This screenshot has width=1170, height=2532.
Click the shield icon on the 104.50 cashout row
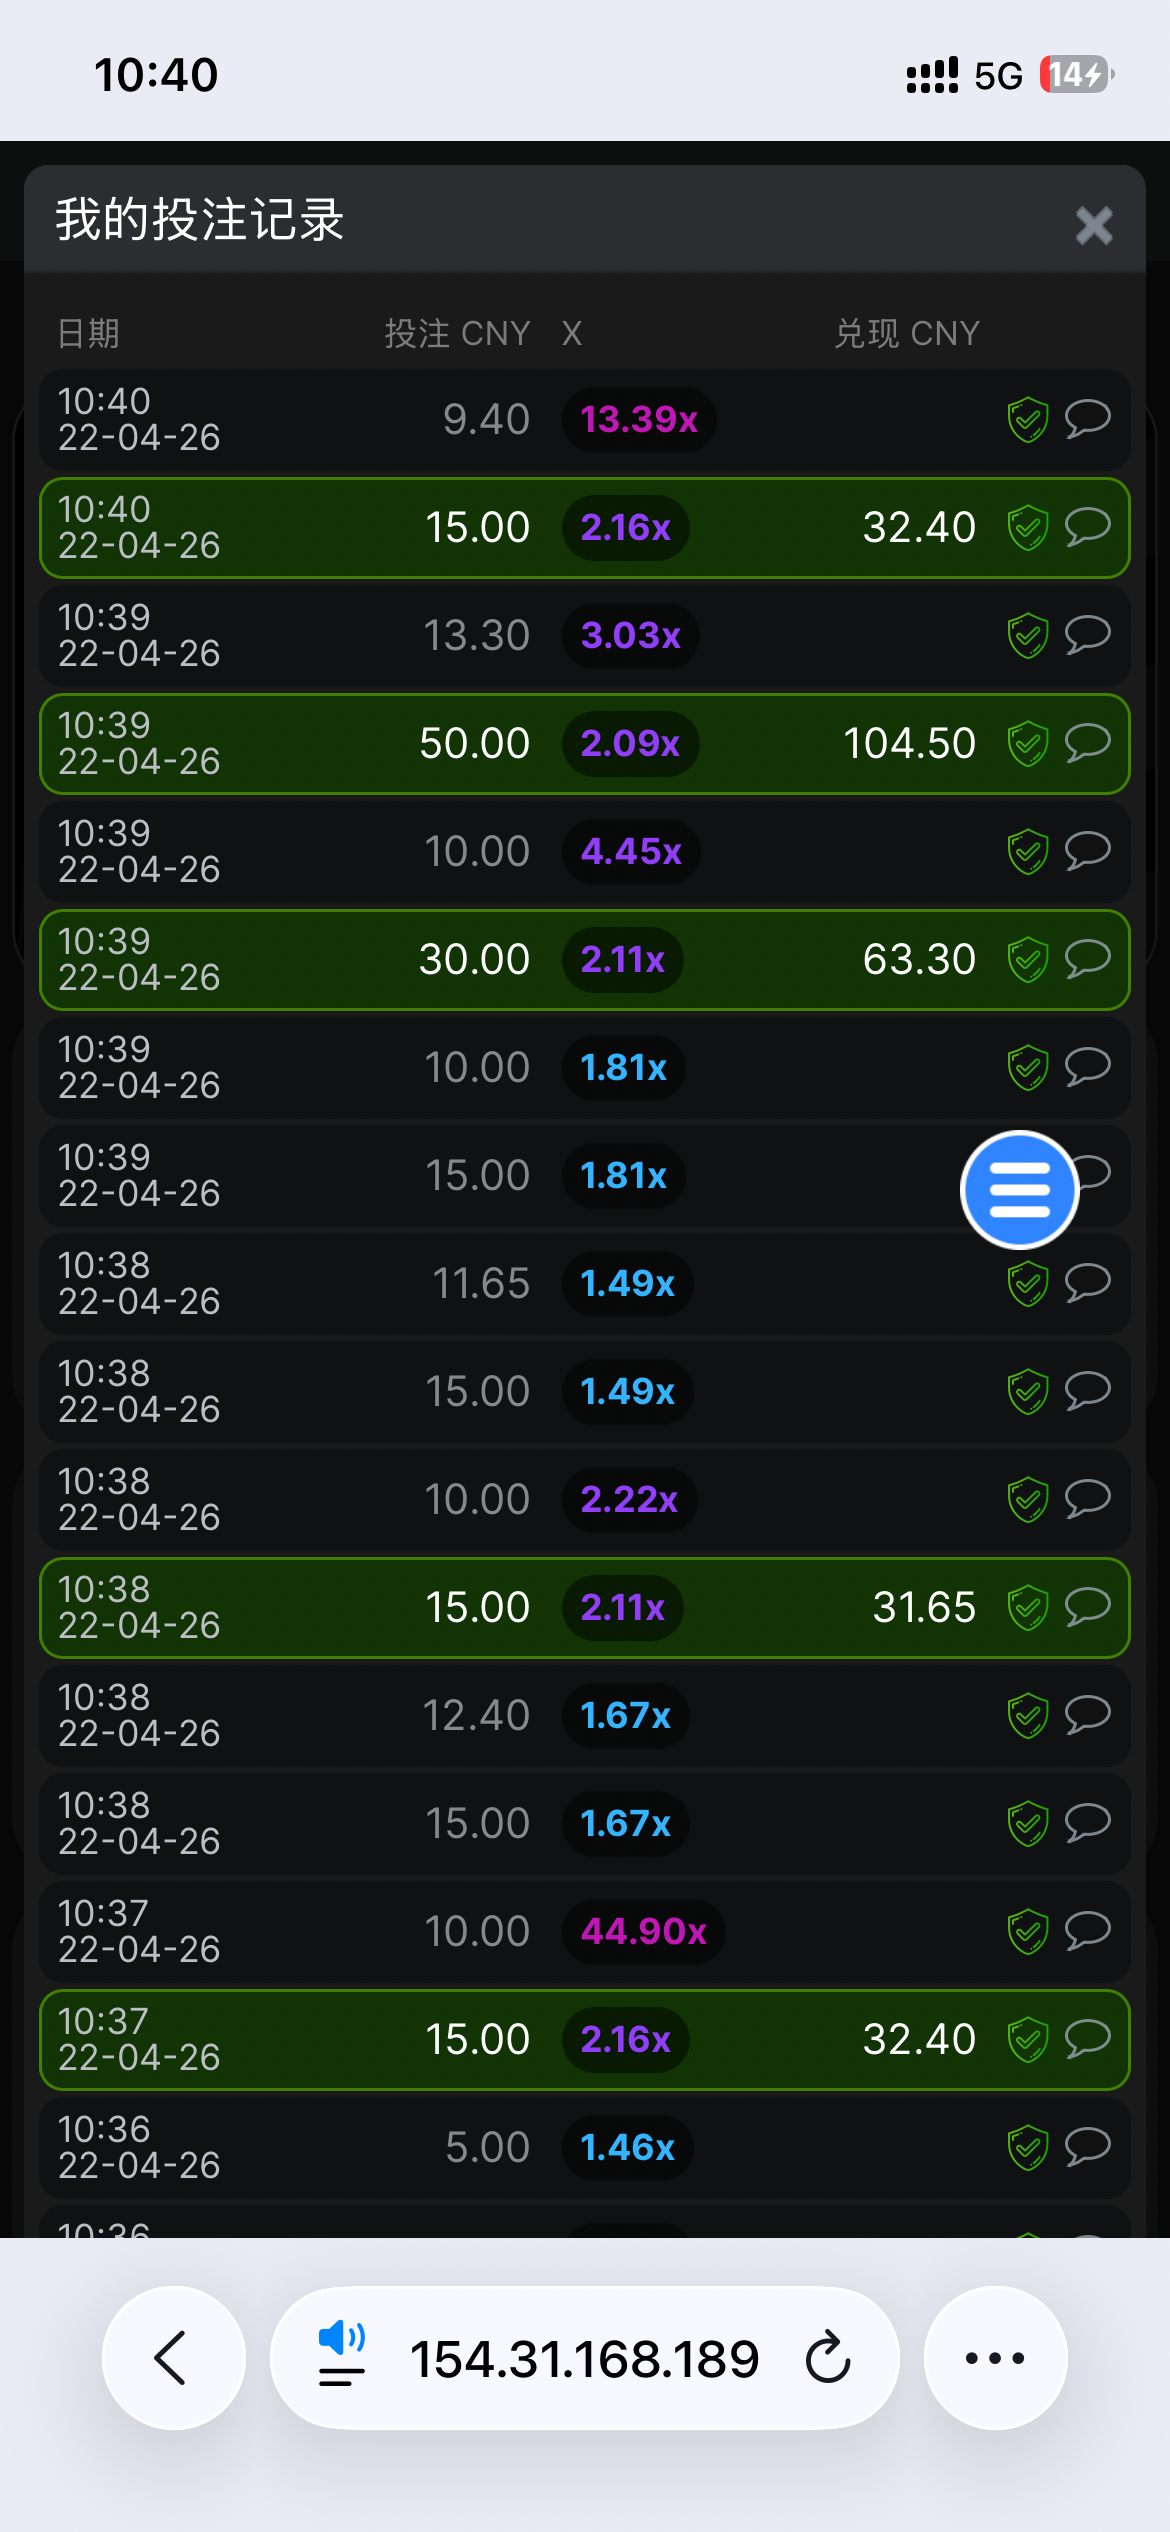tap(1027, 744)
